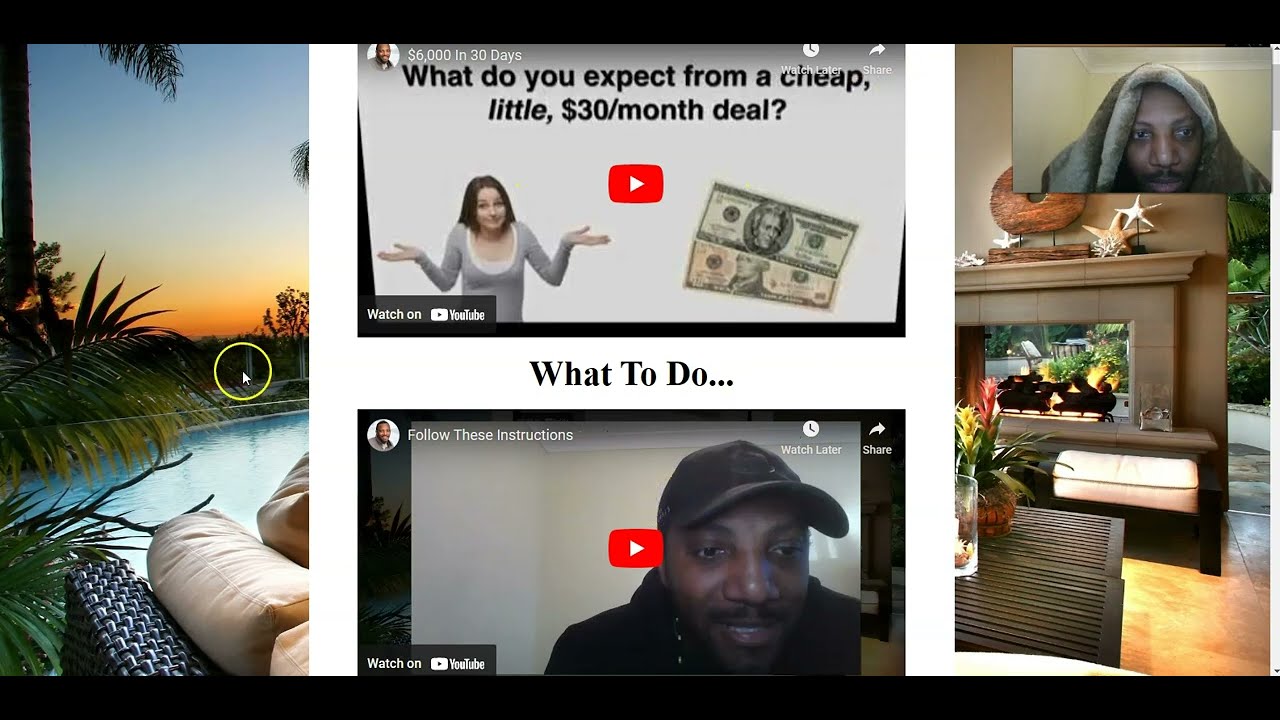This screenshot has width=1280, height=720.
Task: Click the shrugging woman in first video
Action: pyautogui.click(x=493, y=249)
